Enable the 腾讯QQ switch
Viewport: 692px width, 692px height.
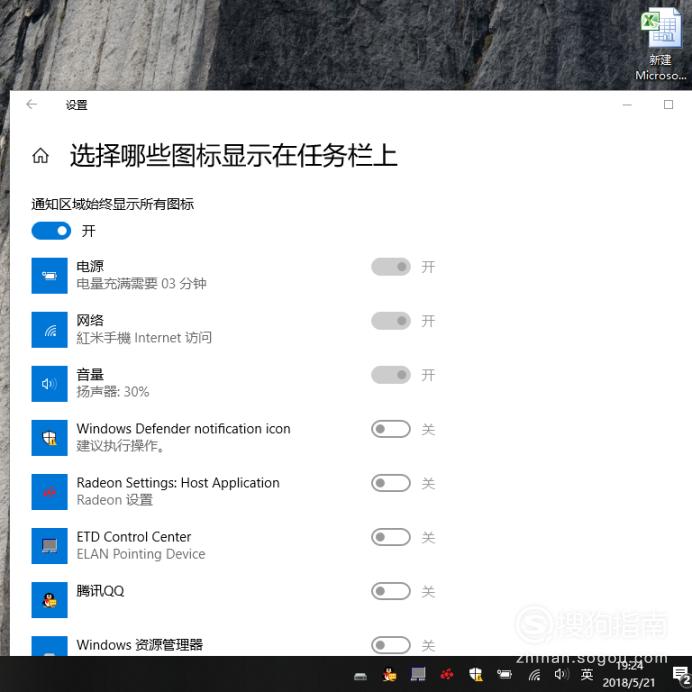pos(391,591)
